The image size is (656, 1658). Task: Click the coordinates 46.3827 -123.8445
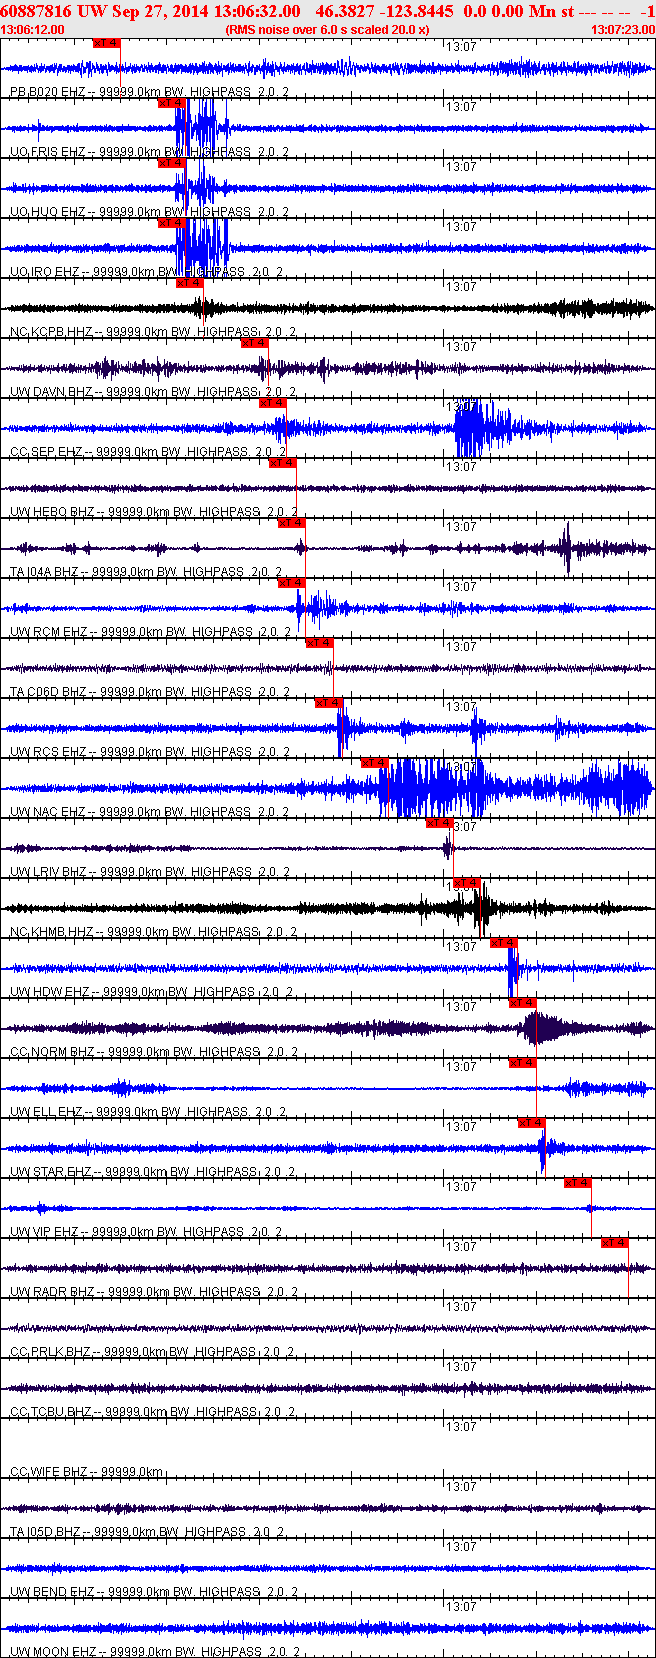point(384,11)
